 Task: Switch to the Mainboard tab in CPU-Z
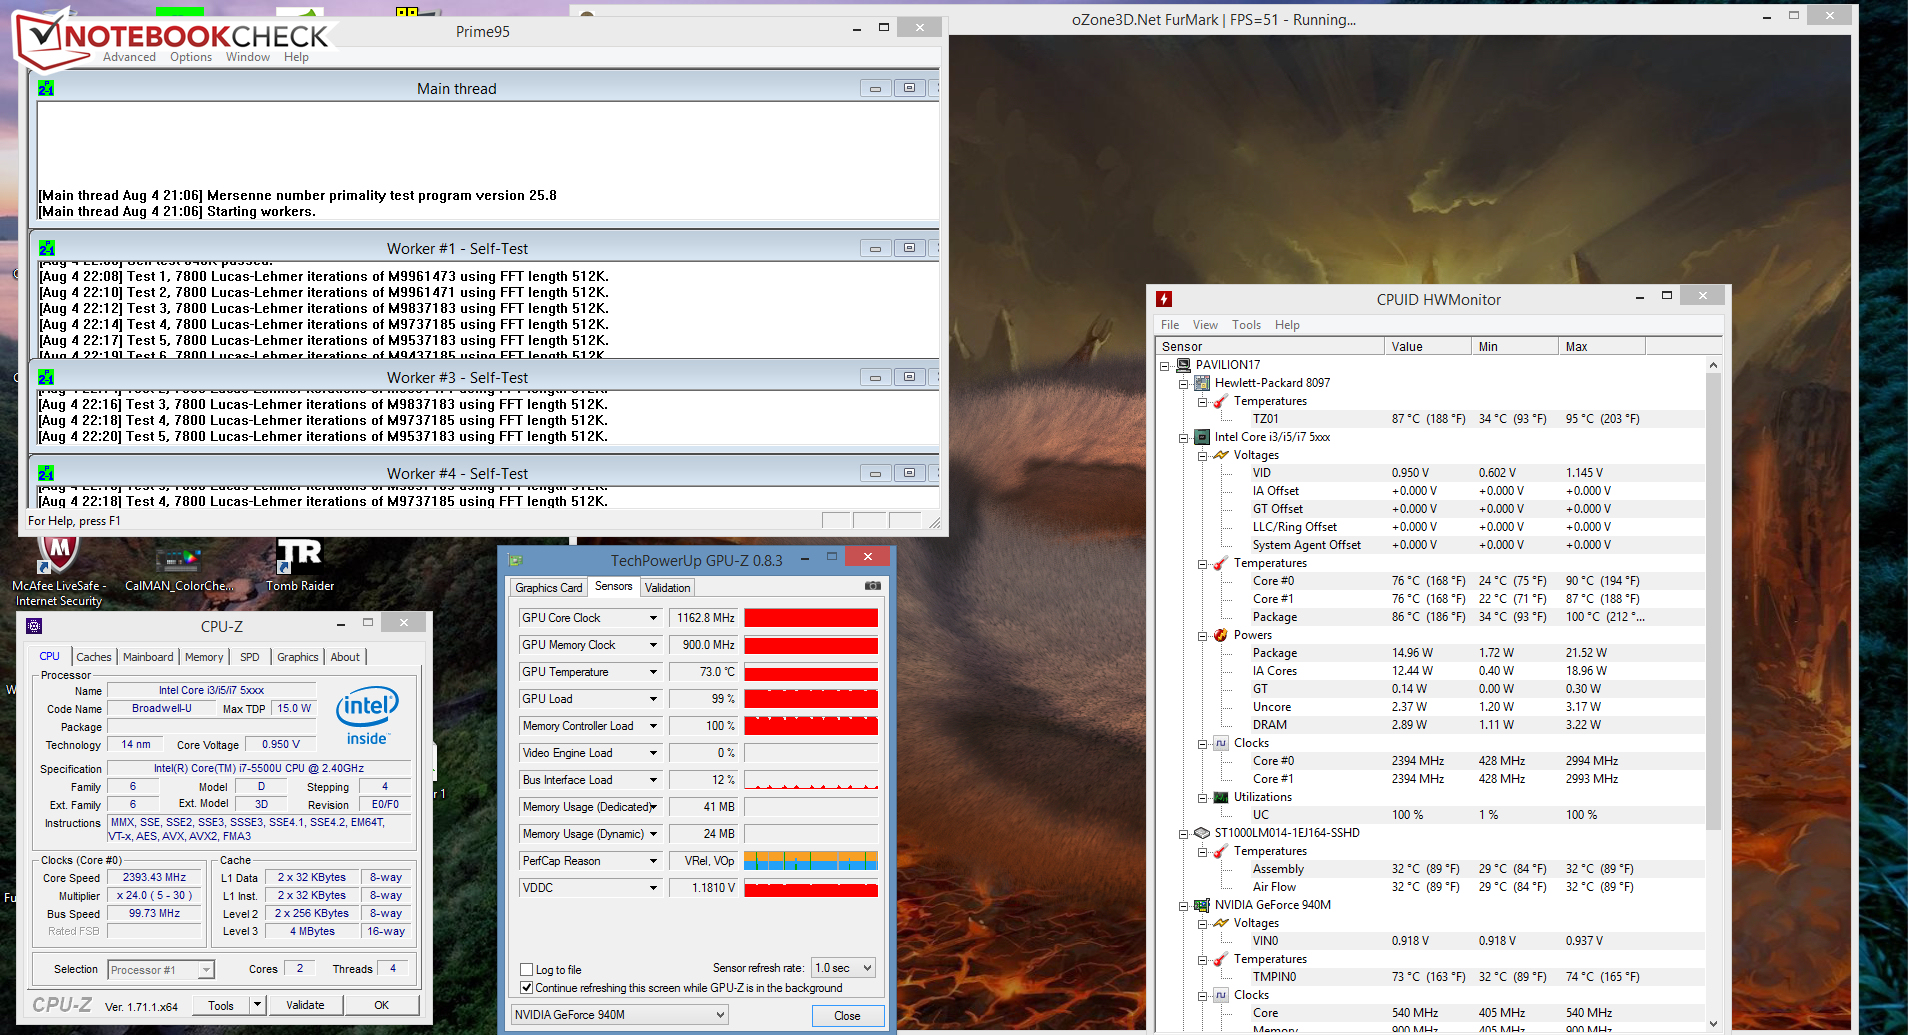148,657
